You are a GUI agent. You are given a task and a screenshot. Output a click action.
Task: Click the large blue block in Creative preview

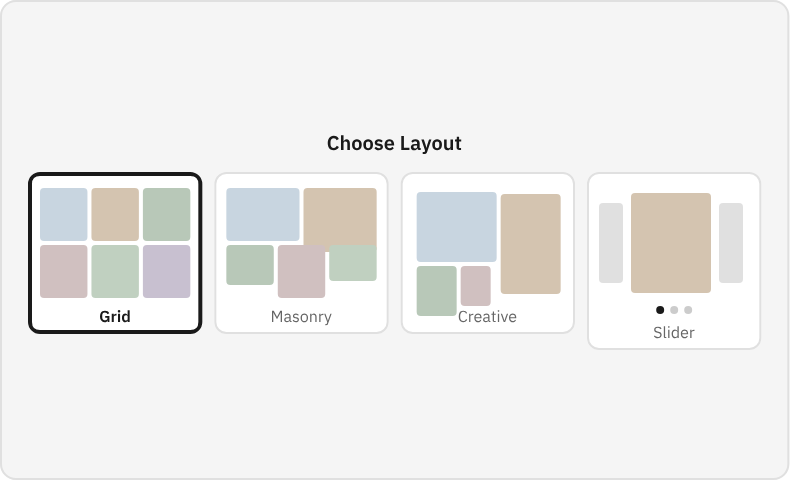457,227
